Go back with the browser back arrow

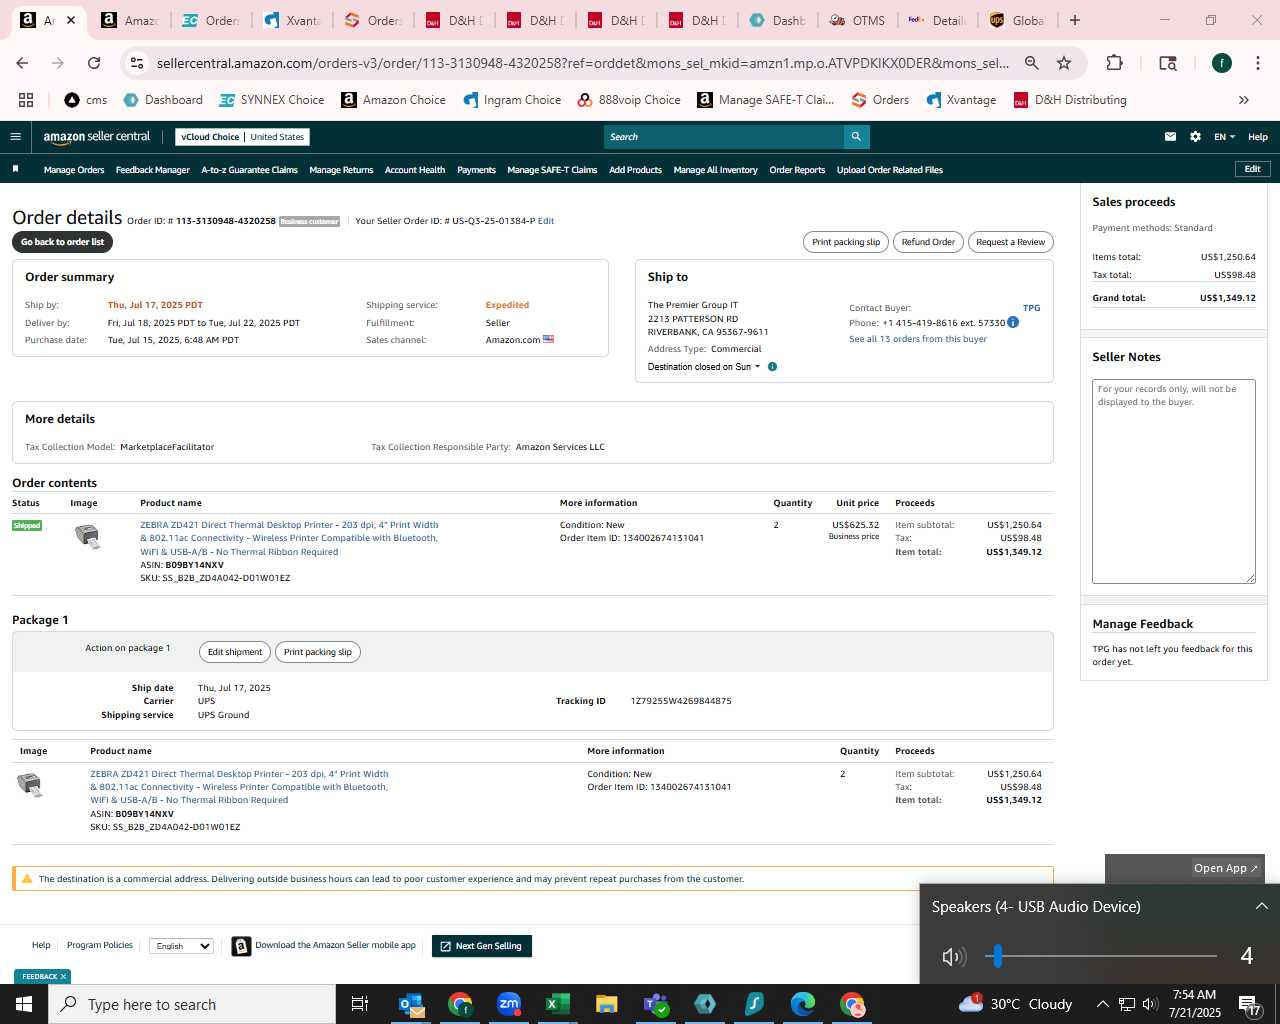click(22, 63)
